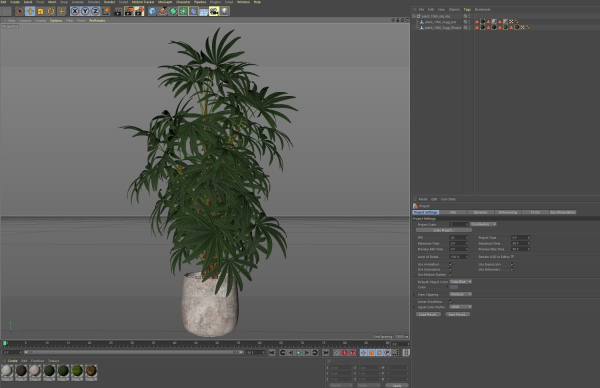The height and width of the screenshot is (388, 600).
Task: Switch to the Info tab
Action: pos(453,212)
